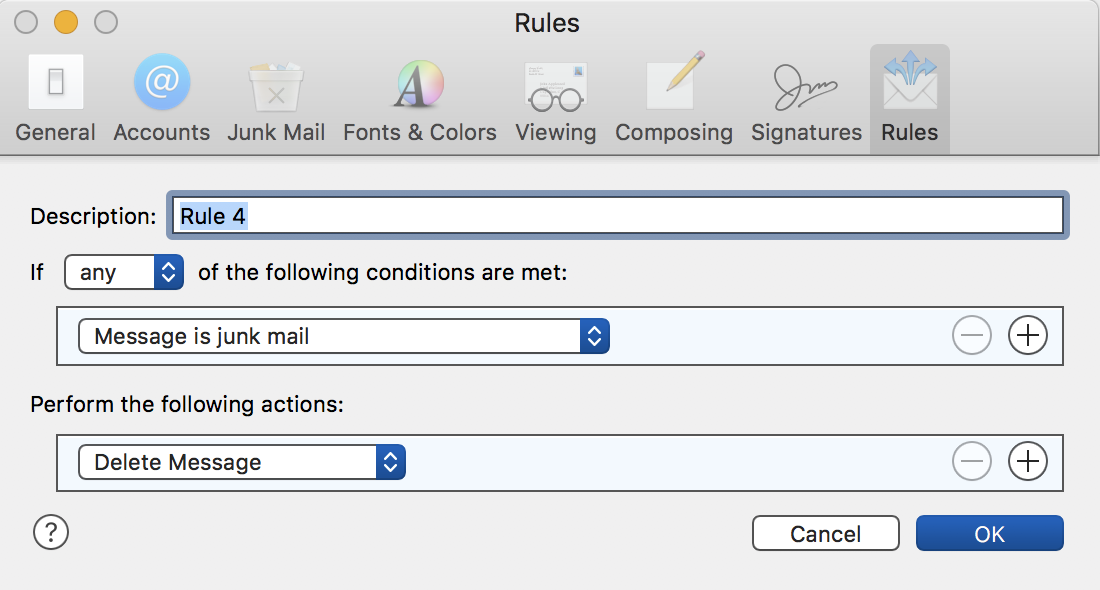The height and width of the screenshot is (590, 1100).
Task: Open Fonts & Colors preferences icon
Action: pos(419,83)
